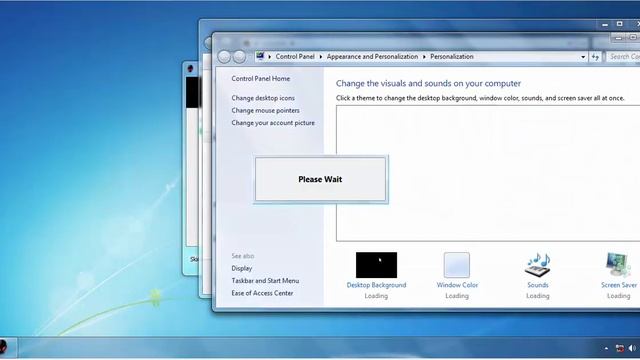Viewport: 640px width, 360px height.
Task: Minimize the rear window behind Personalization
Action: [605, 24]
